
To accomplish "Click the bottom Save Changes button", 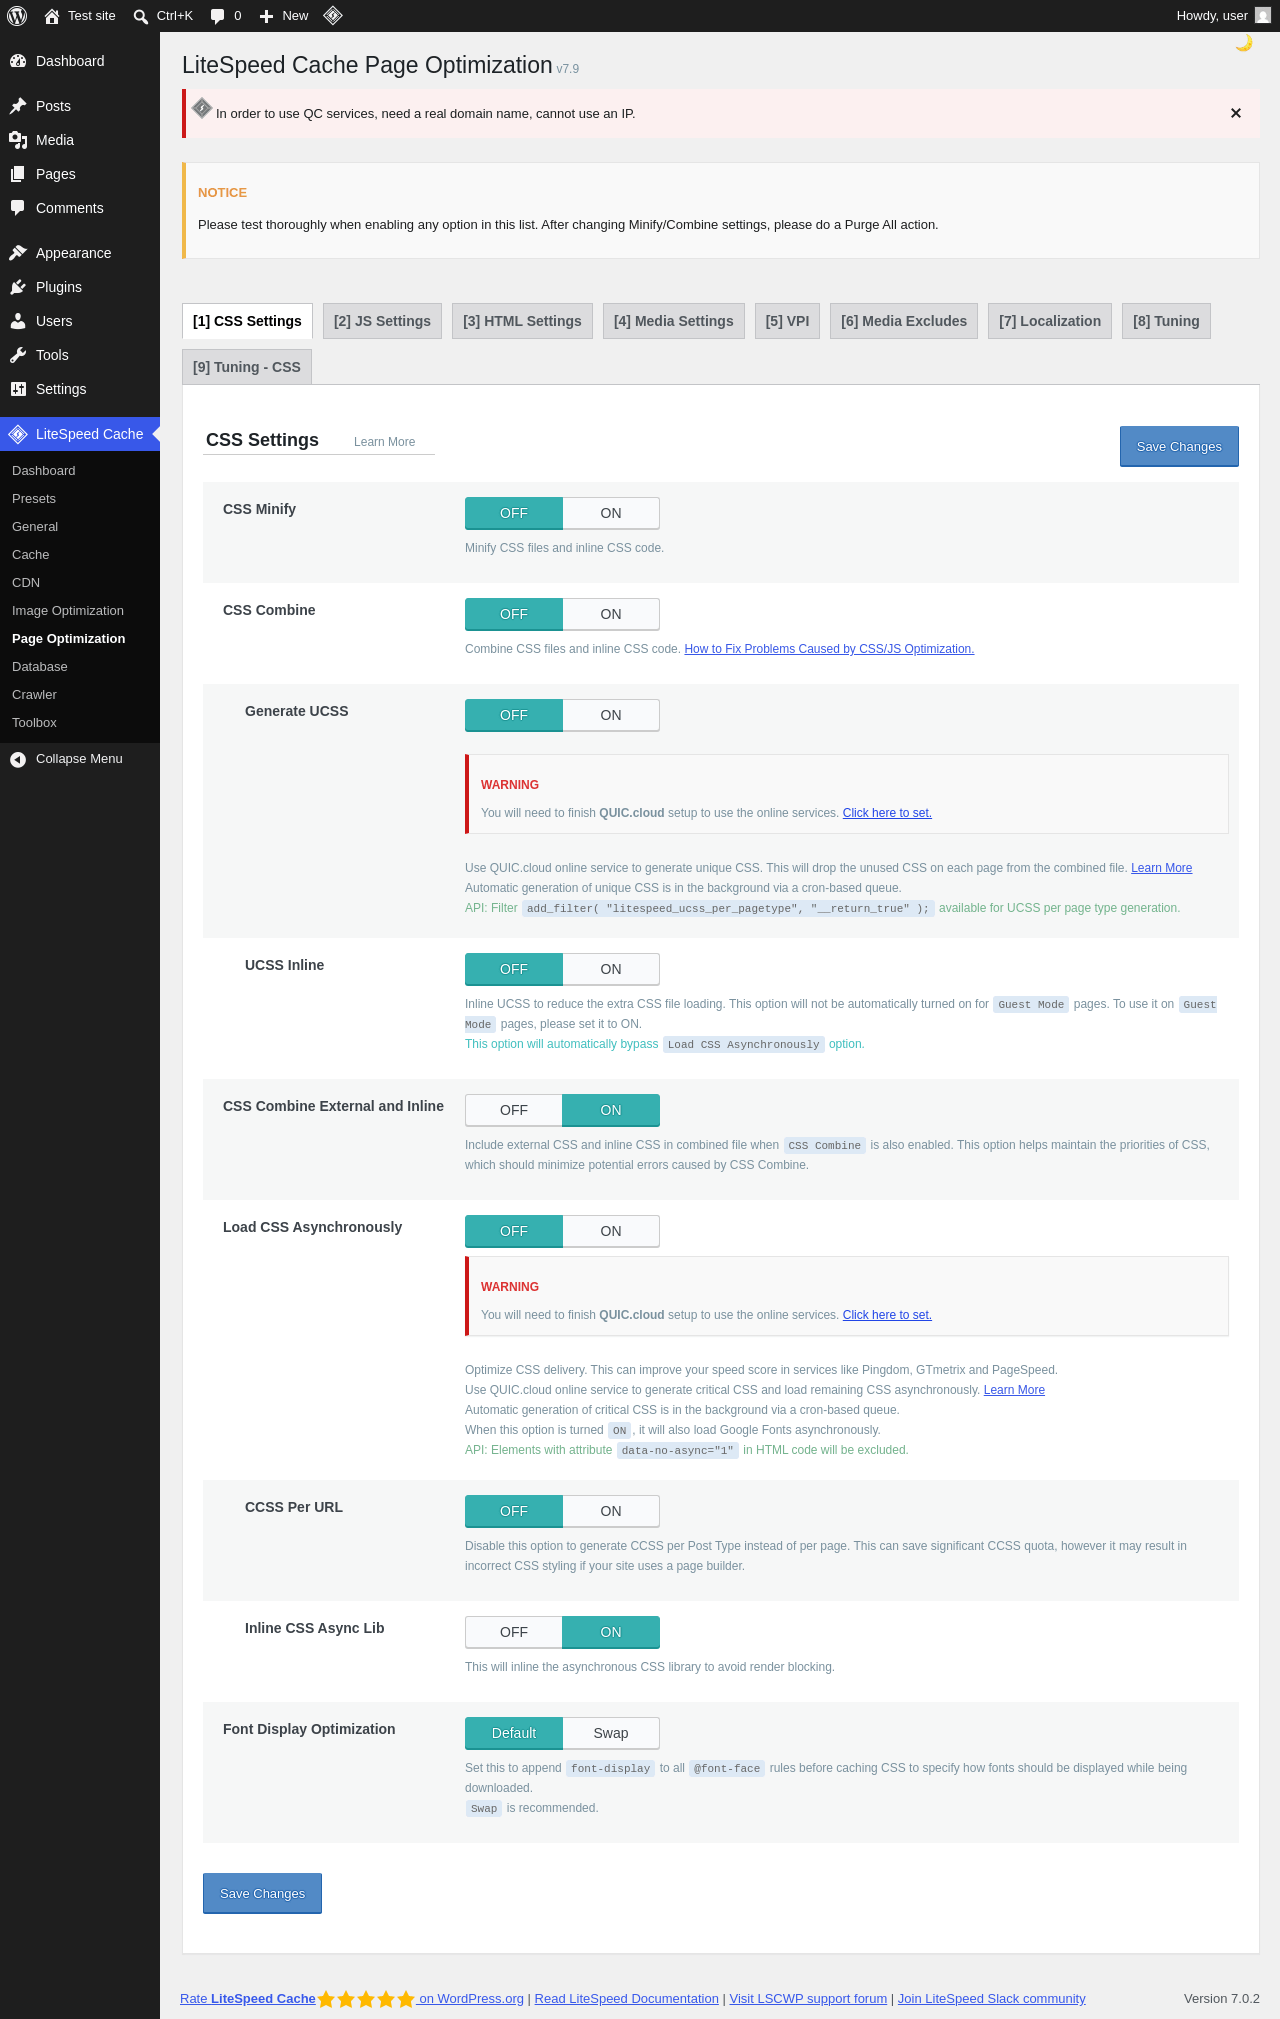I will pyautogui.click(x=262, y=1893).
